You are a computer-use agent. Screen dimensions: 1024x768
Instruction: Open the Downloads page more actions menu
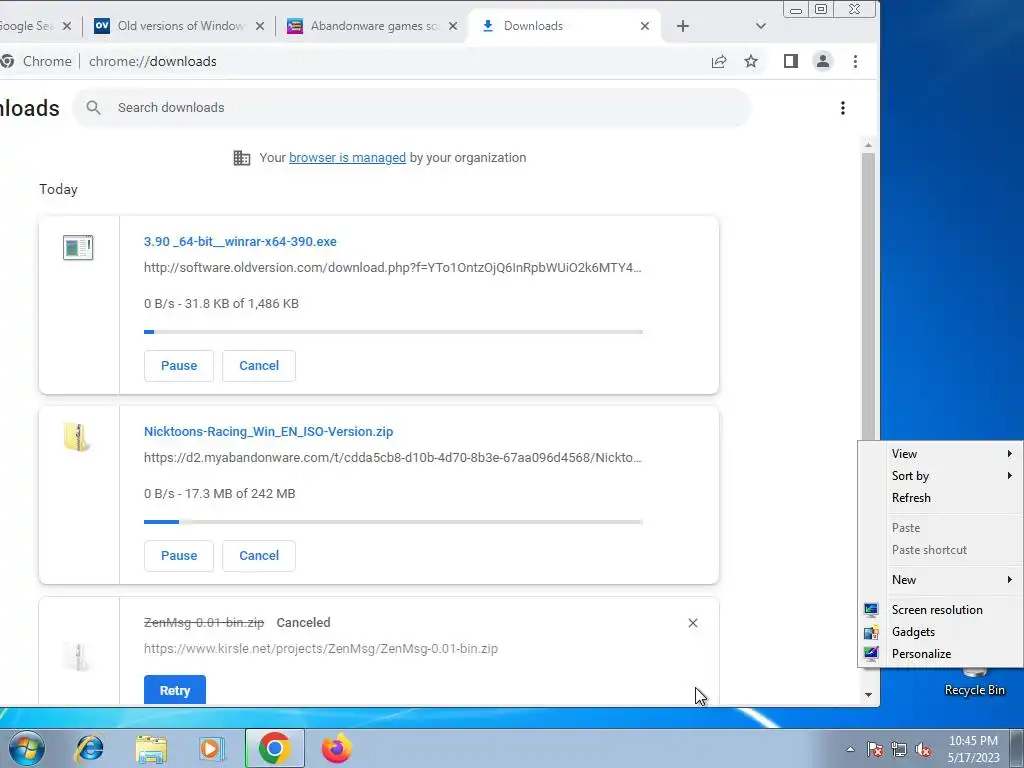click(x=842, y=108)
